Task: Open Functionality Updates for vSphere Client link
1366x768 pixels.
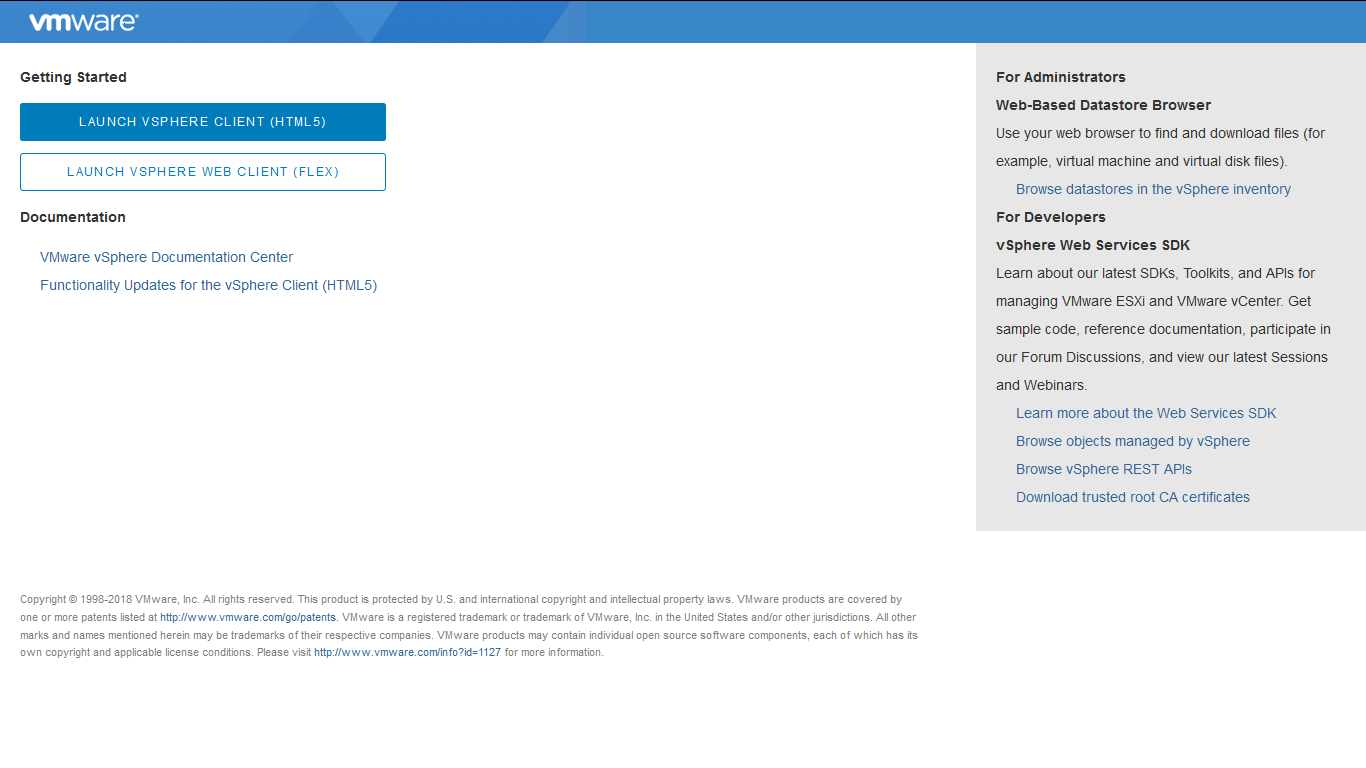Action: click(208, 285)
